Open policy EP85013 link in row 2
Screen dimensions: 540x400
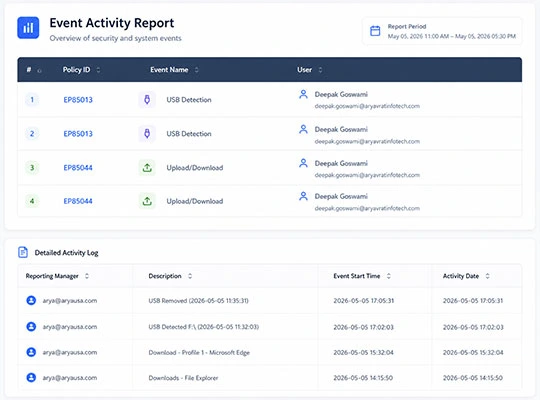pos(78,134)
